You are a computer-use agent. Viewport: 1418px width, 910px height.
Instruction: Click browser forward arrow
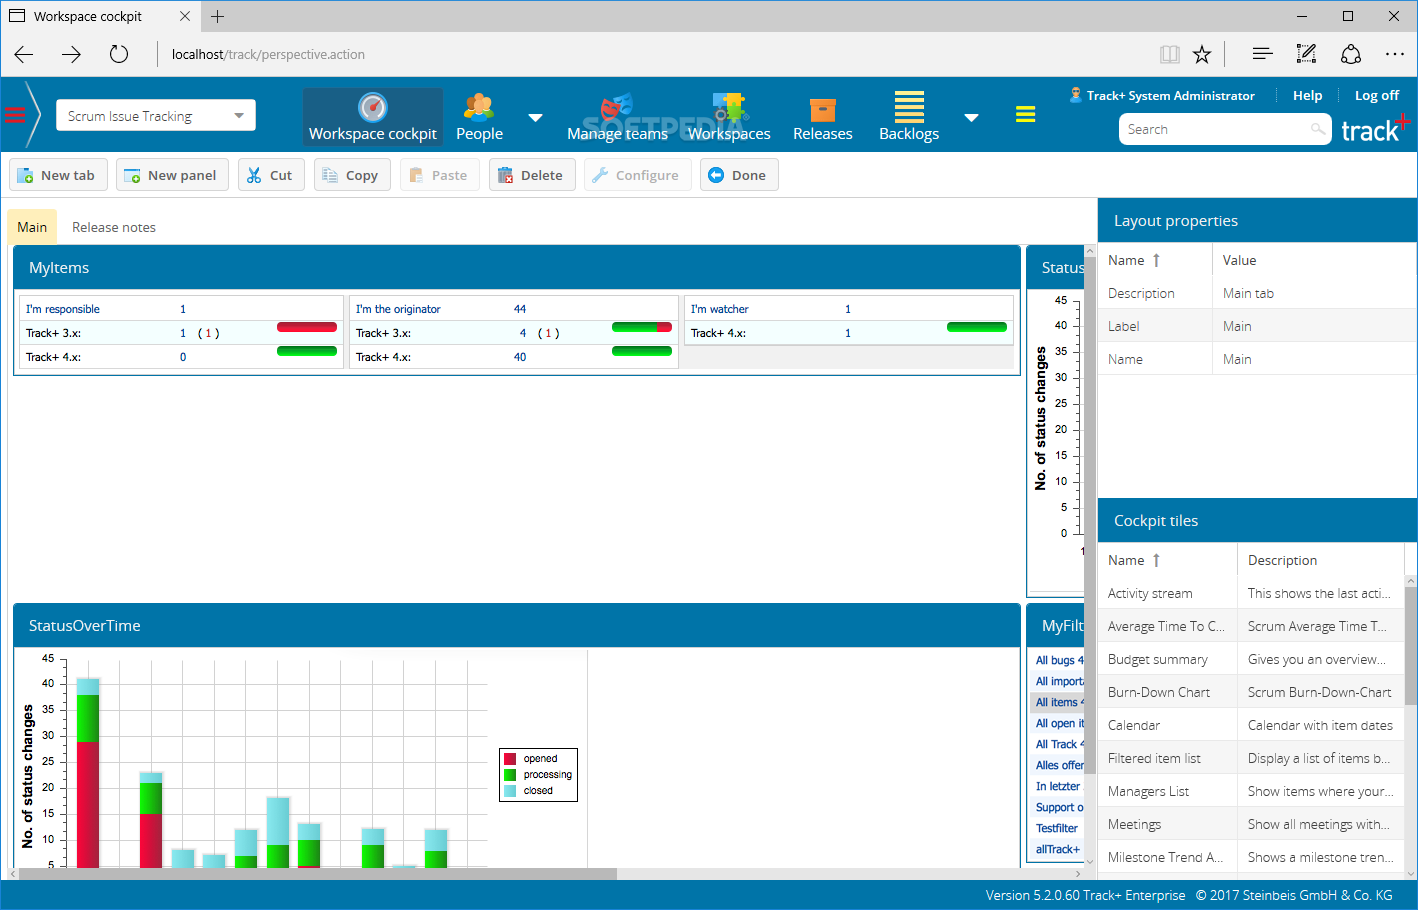pyautogui.click(x=71, y=54)
